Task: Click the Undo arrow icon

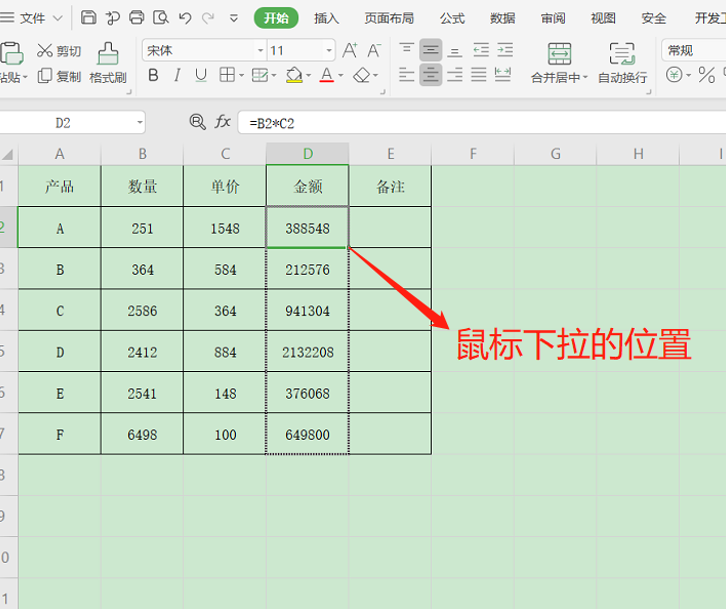Action: click(185, 18)
